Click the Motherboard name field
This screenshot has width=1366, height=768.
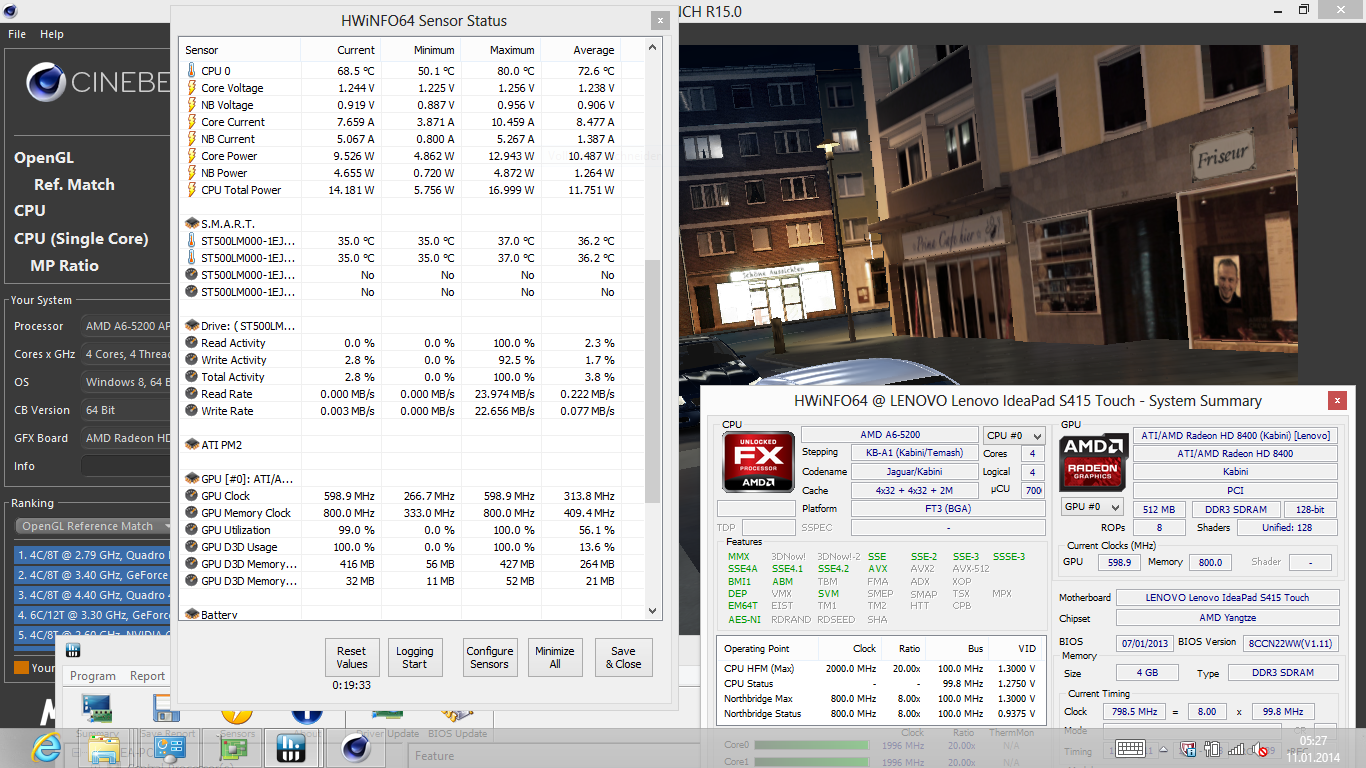point(1227,597)
